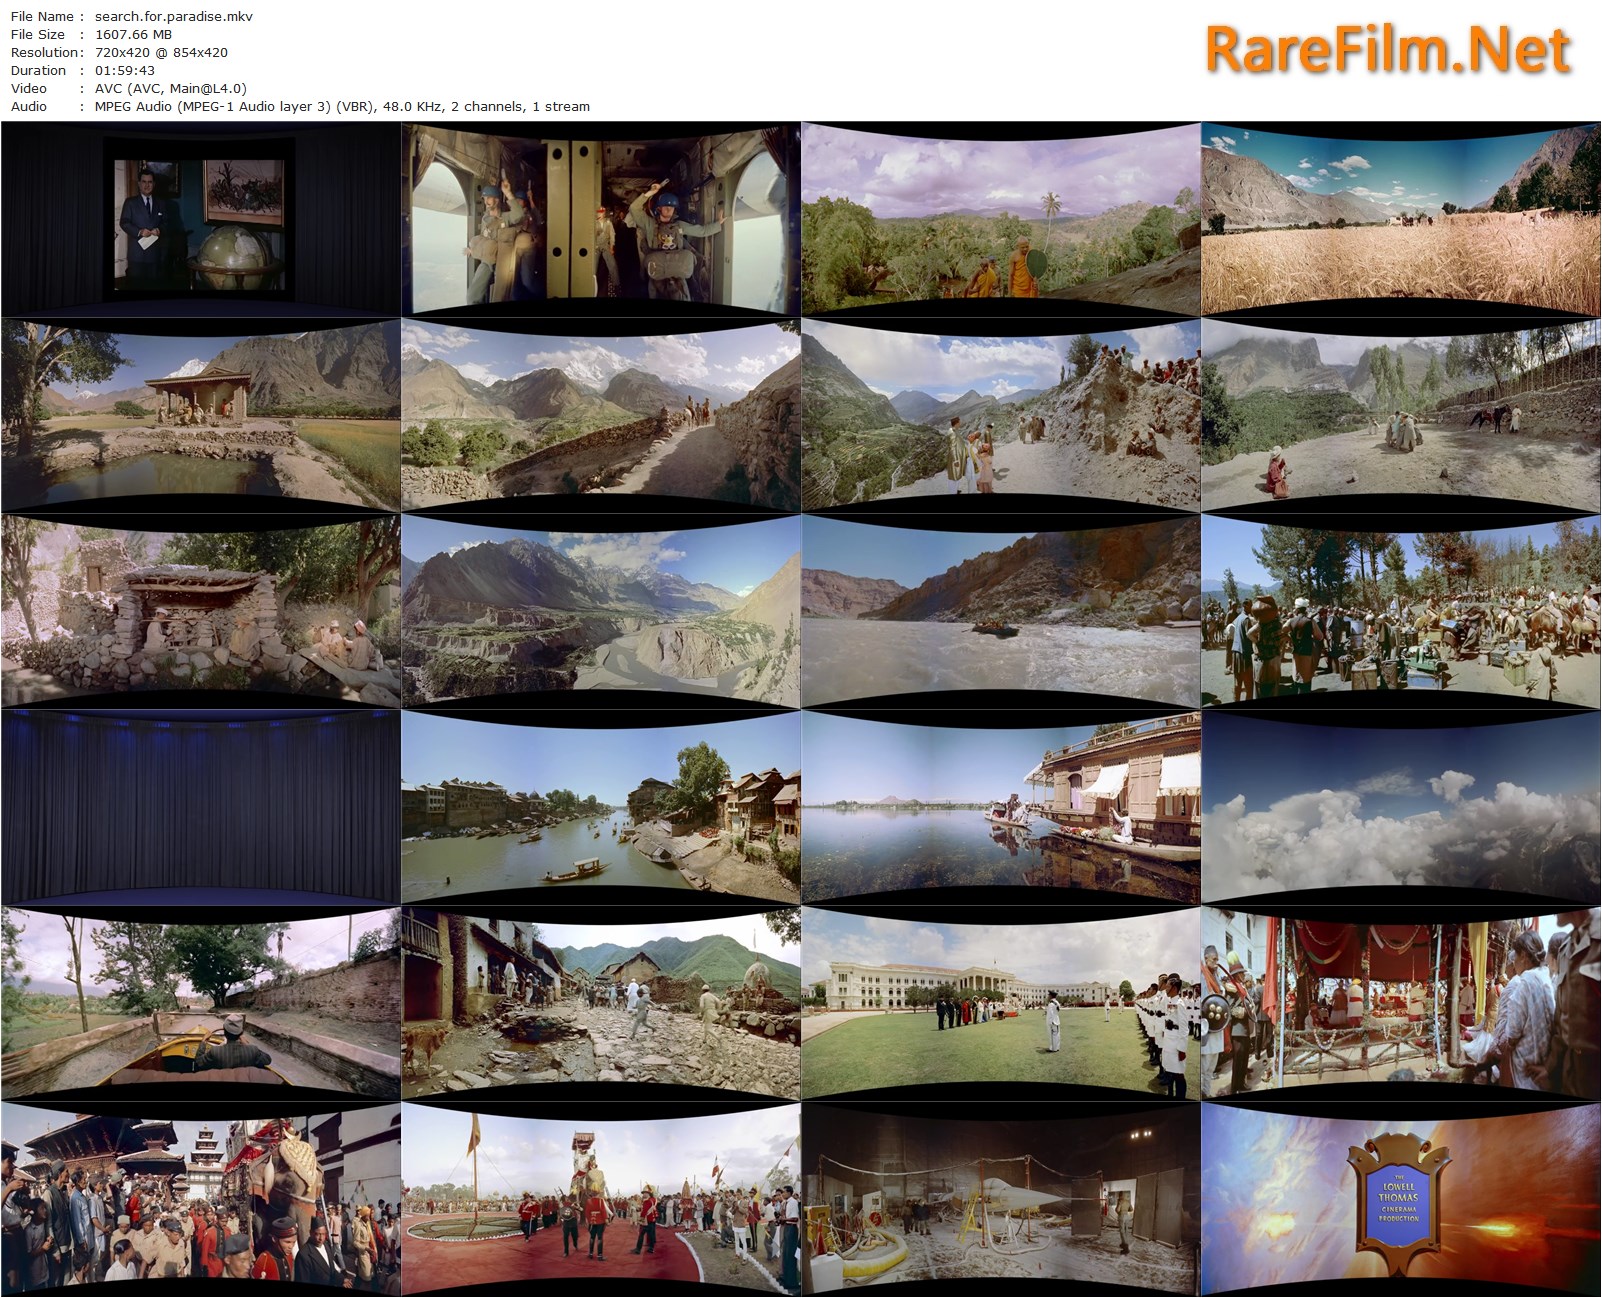Click the clouds above mountains thumbnail
Image resolution: width=1602 pixels, height=1298 pixels.
[1400, 807]
